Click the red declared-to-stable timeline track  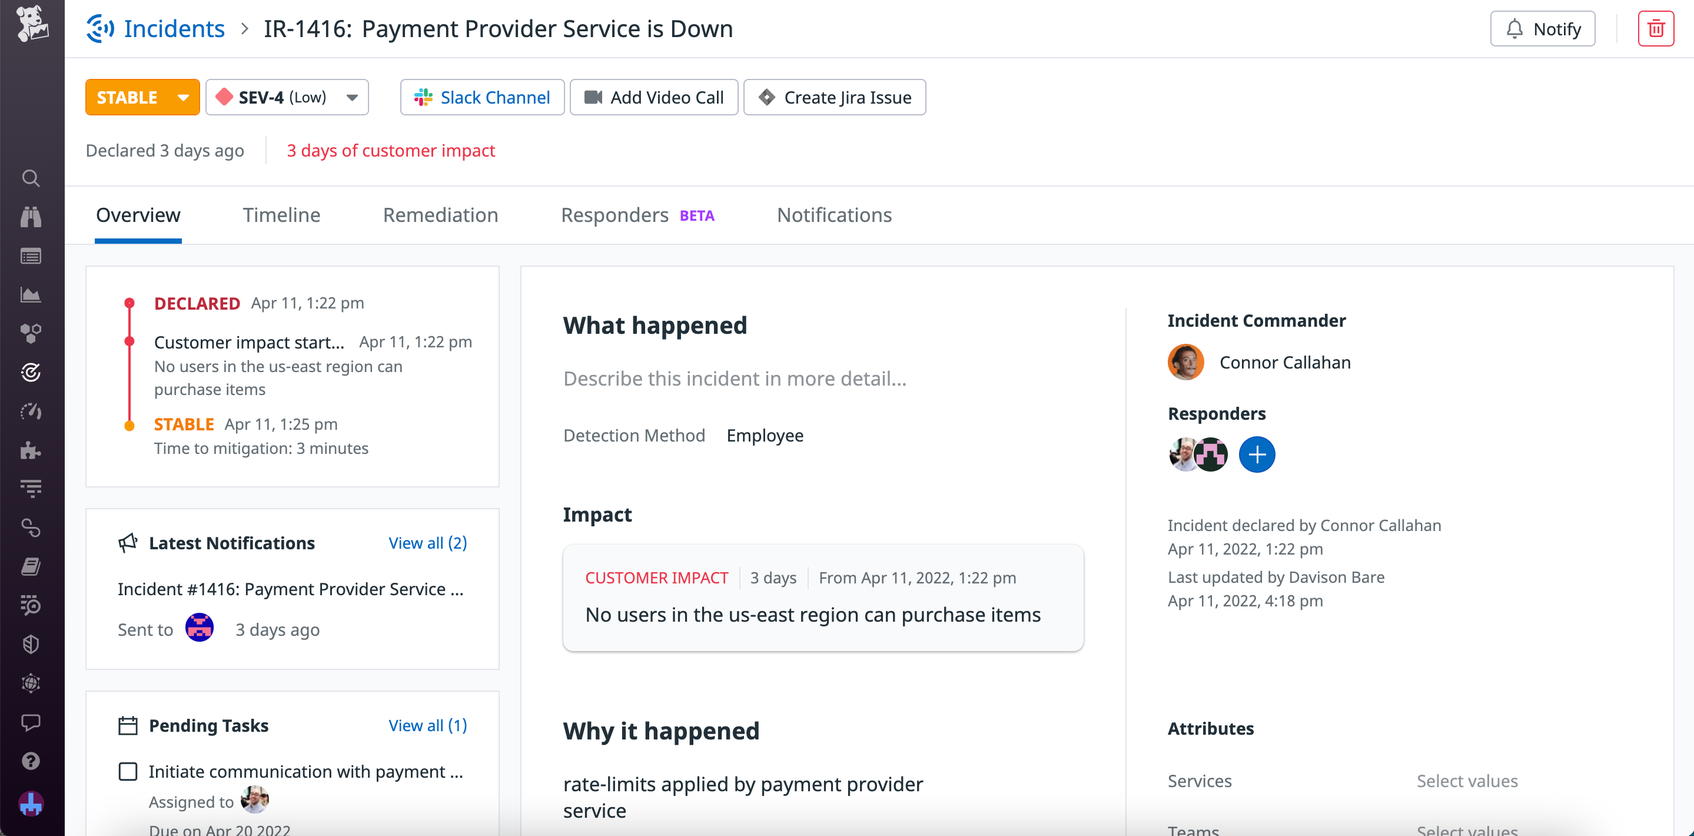[x=129, y=363]
